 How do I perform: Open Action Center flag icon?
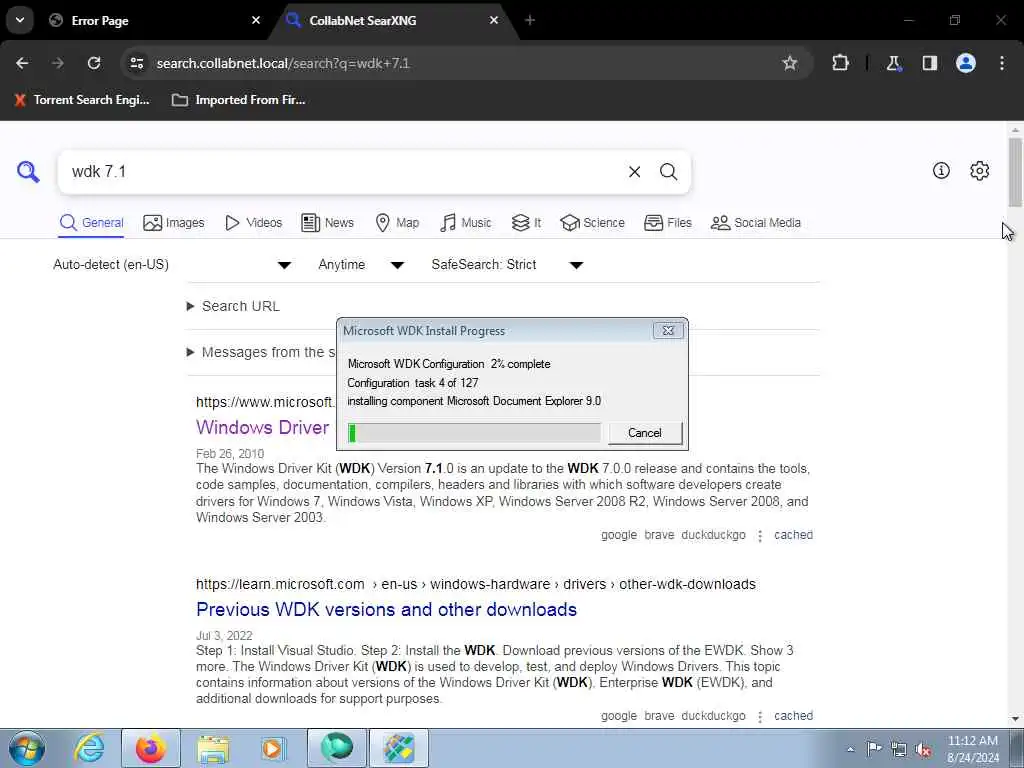(874, 748)
